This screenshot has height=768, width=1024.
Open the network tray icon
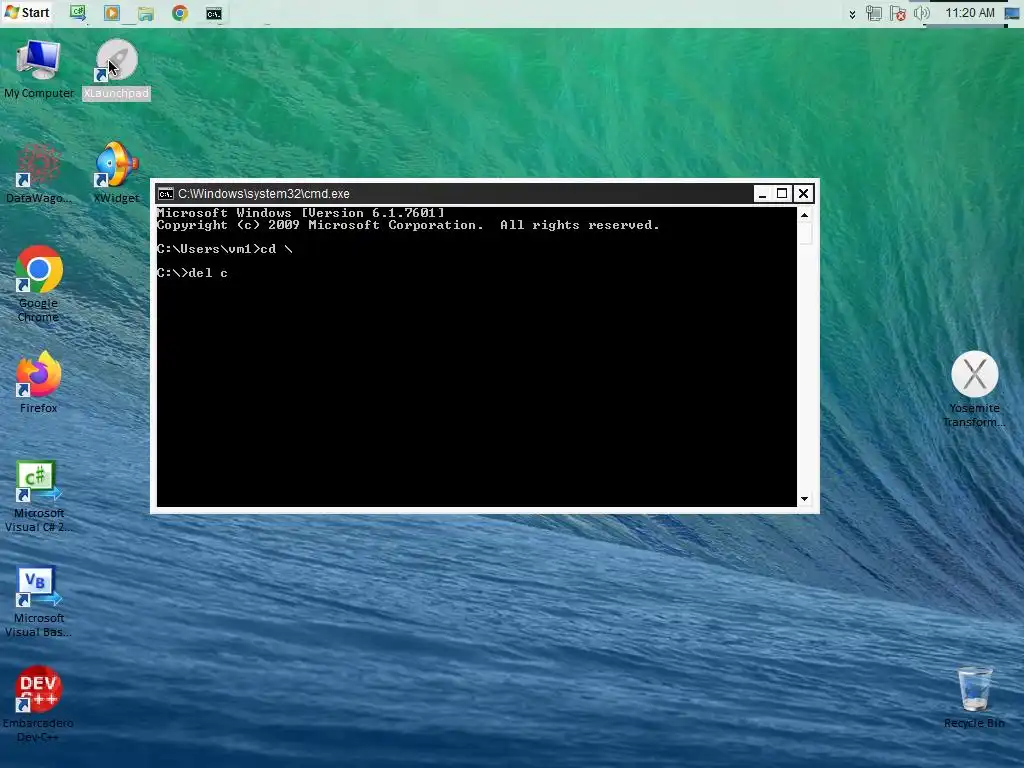tap(873, 13)
